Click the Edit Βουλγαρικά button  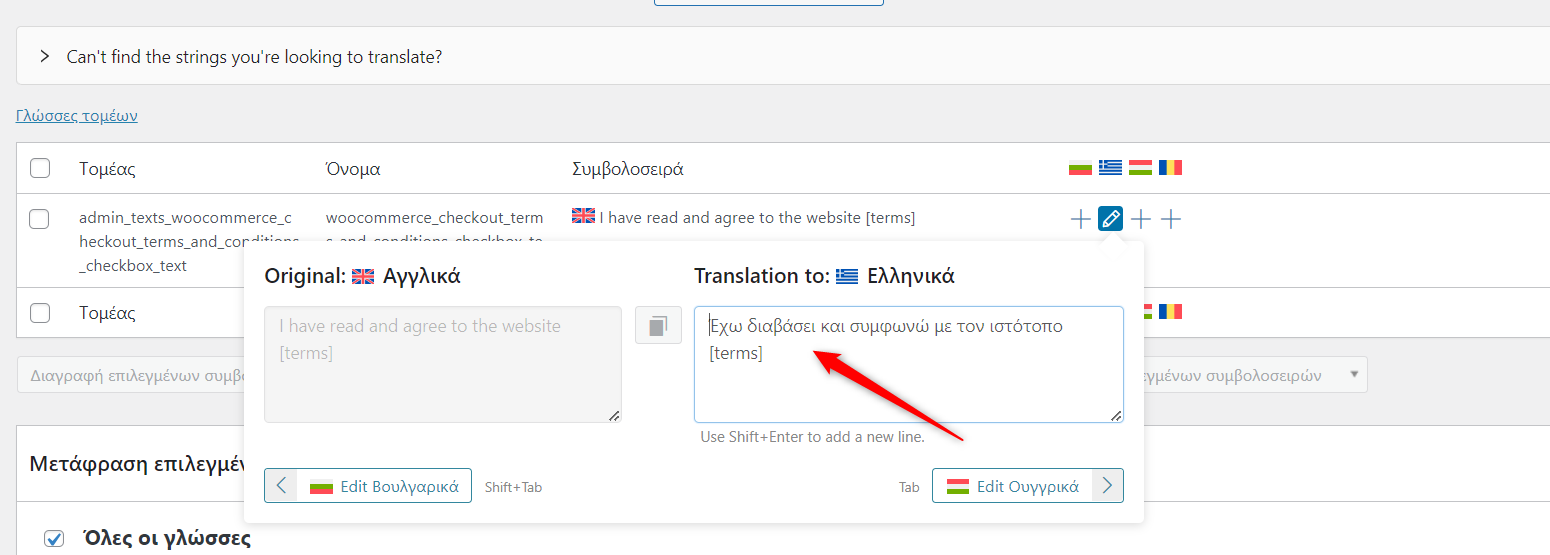(x=368, y=486)
